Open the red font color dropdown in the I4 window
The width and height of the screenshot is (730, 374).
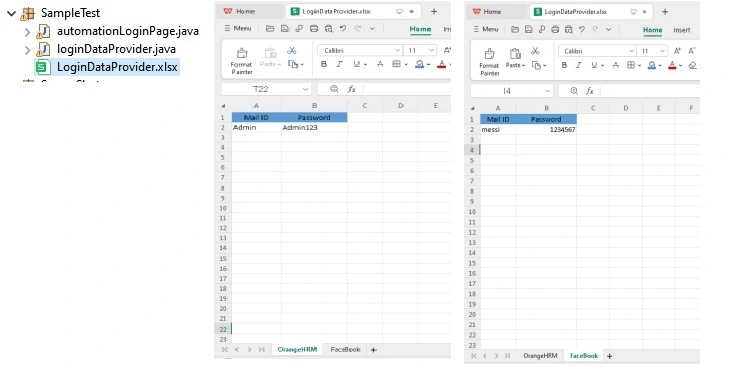(681, 66)
